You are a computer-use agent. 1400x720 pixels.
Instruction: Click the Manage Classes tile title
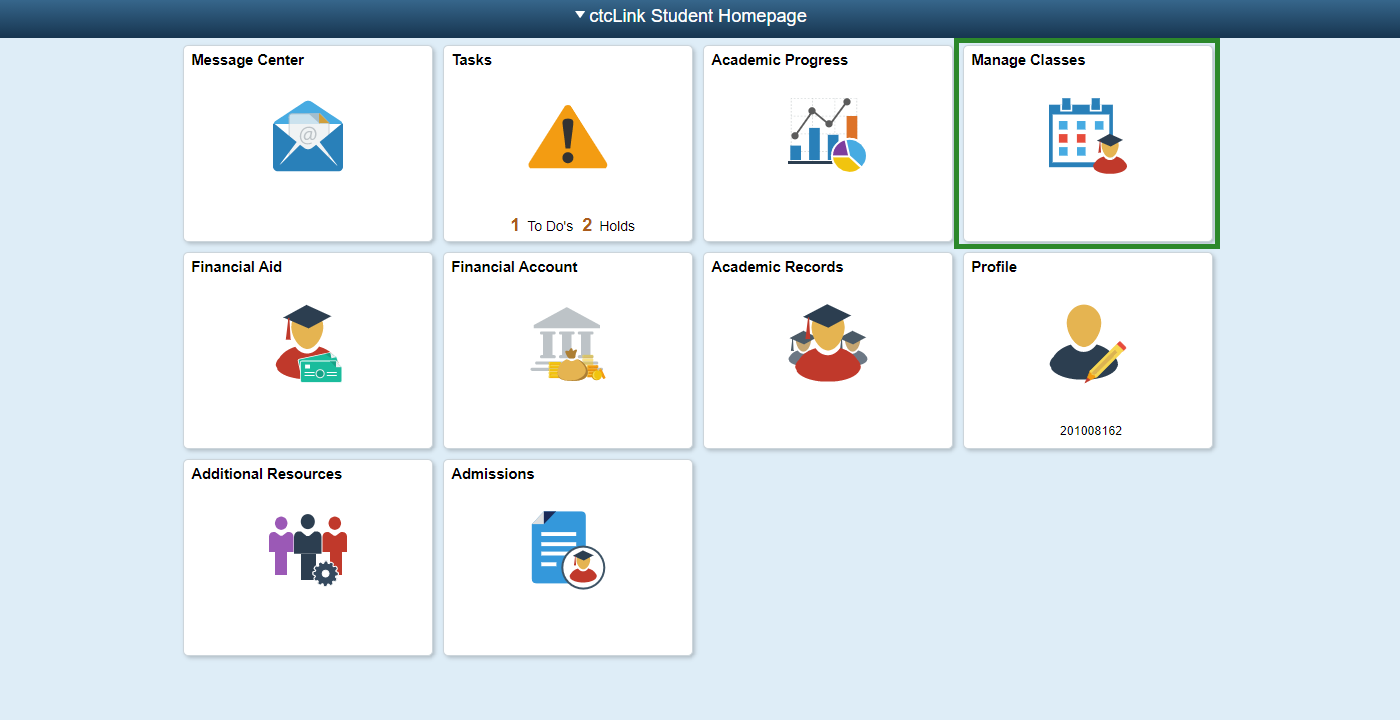click(1028, 60)
